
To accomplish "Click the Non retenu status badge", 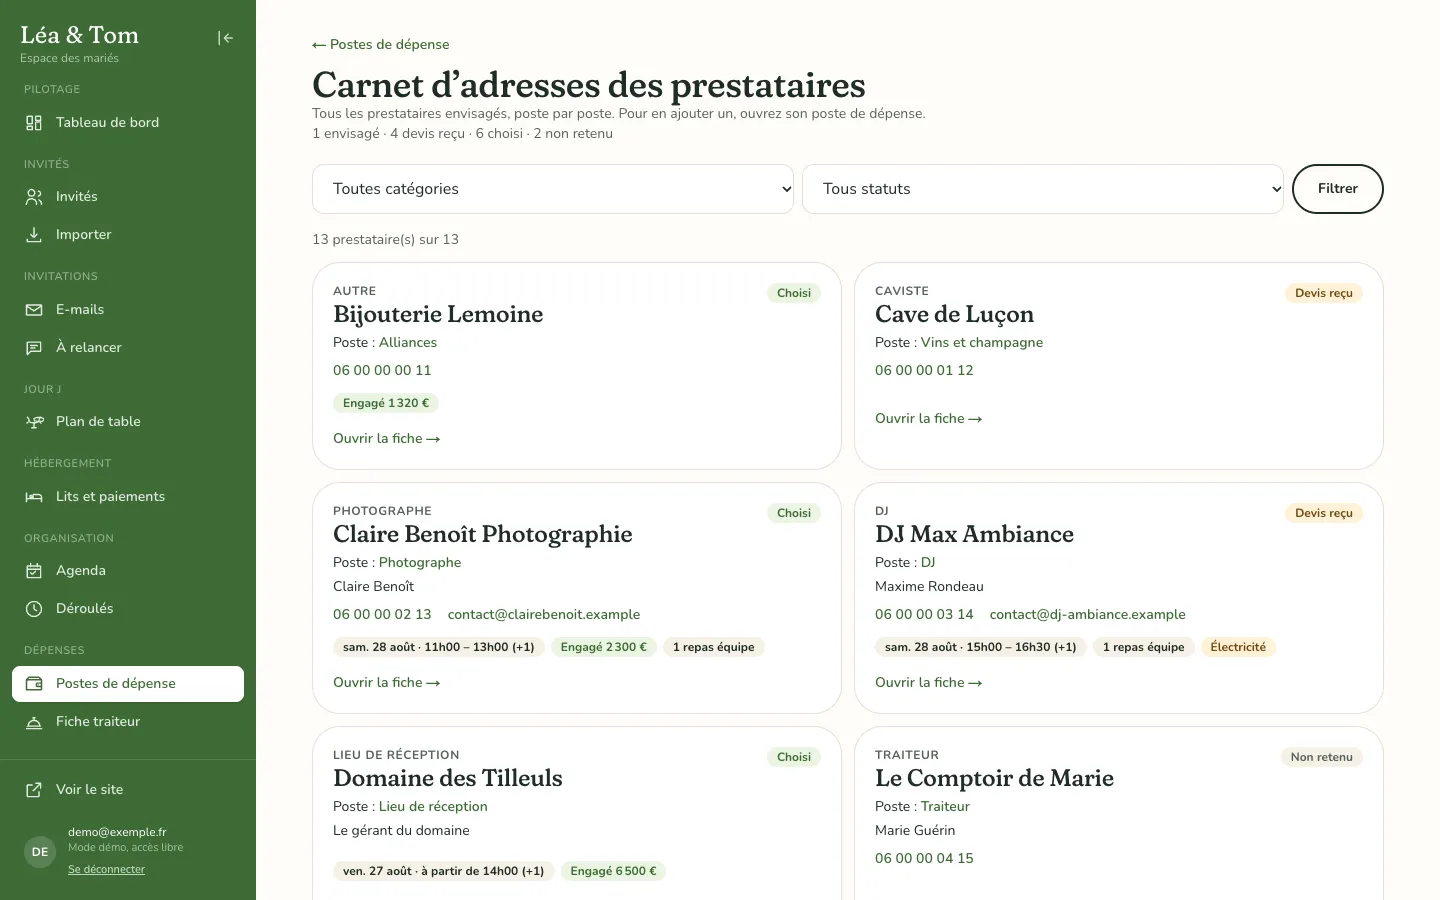I will click(1322, 758).
